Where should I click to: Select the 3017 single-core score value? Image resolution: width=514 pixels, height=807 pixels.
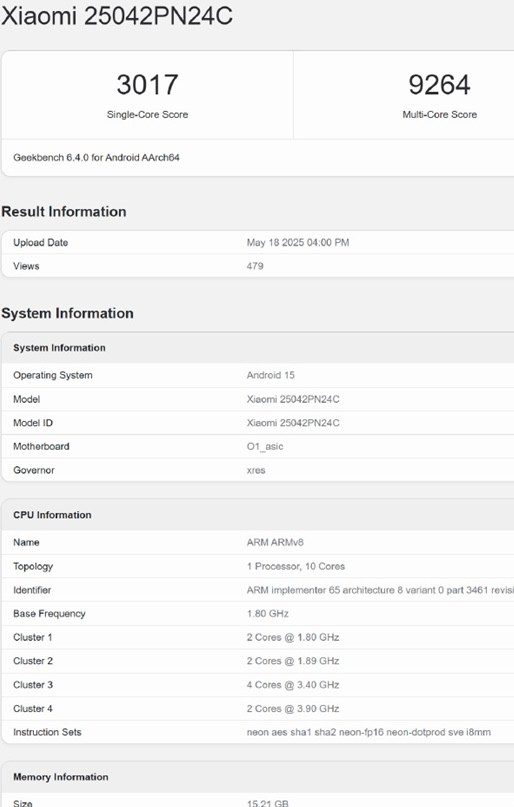(147, 84)
